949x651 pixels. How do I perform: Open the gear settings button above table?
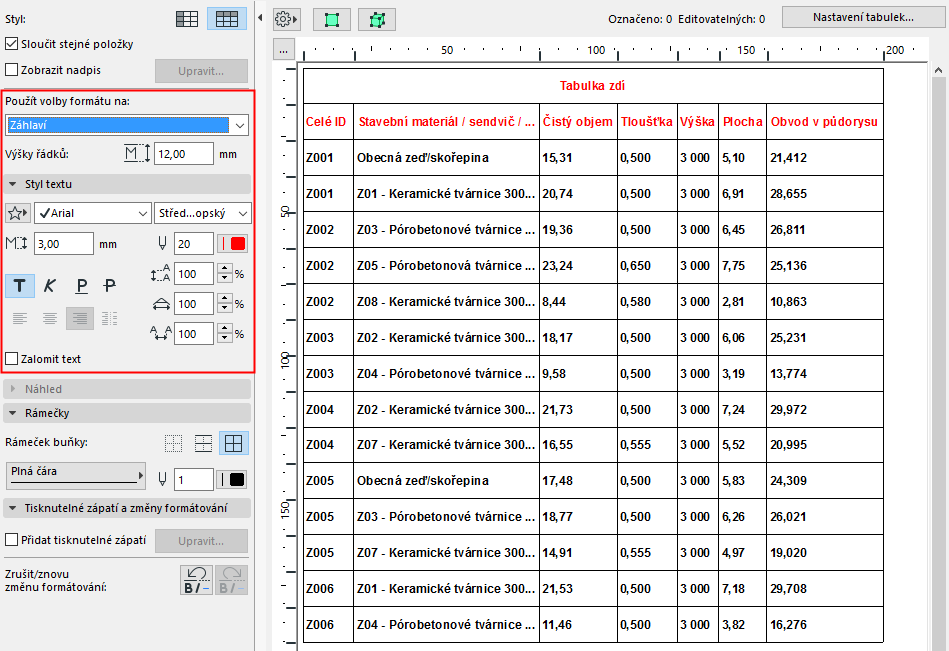(x=287, y=19)
